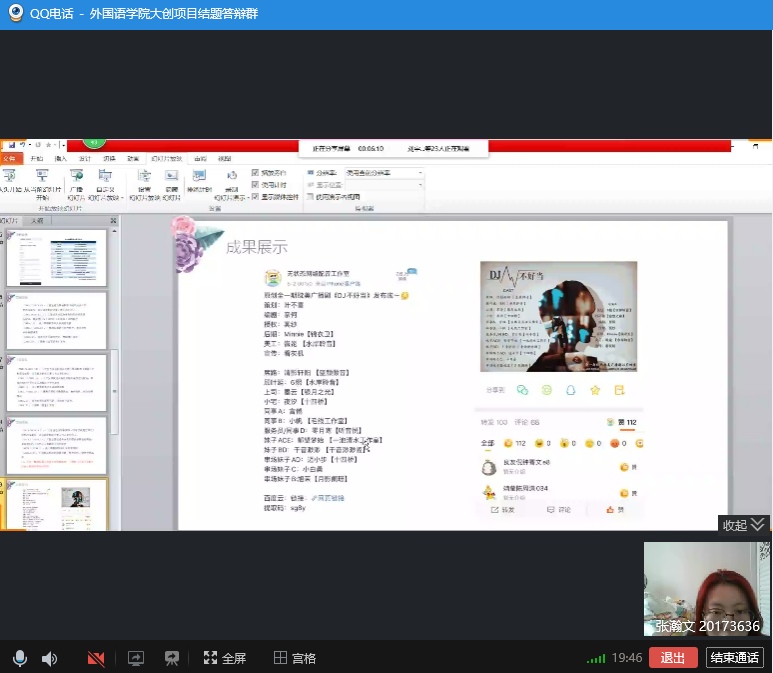Switch to grid view with 宫格
Screen dimensions: 773x673
(x=295, y=658)
